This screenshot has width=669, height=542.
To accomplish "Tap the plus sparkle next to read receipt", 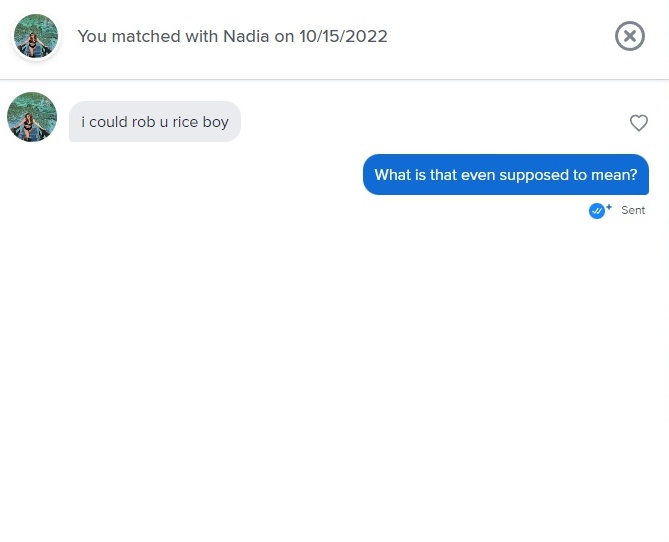I will 609,207.
